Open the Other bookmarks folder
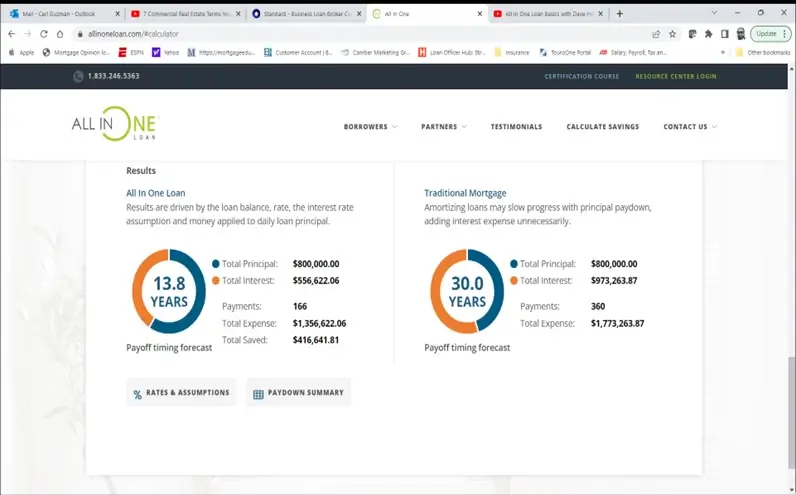 click(763, 52)
